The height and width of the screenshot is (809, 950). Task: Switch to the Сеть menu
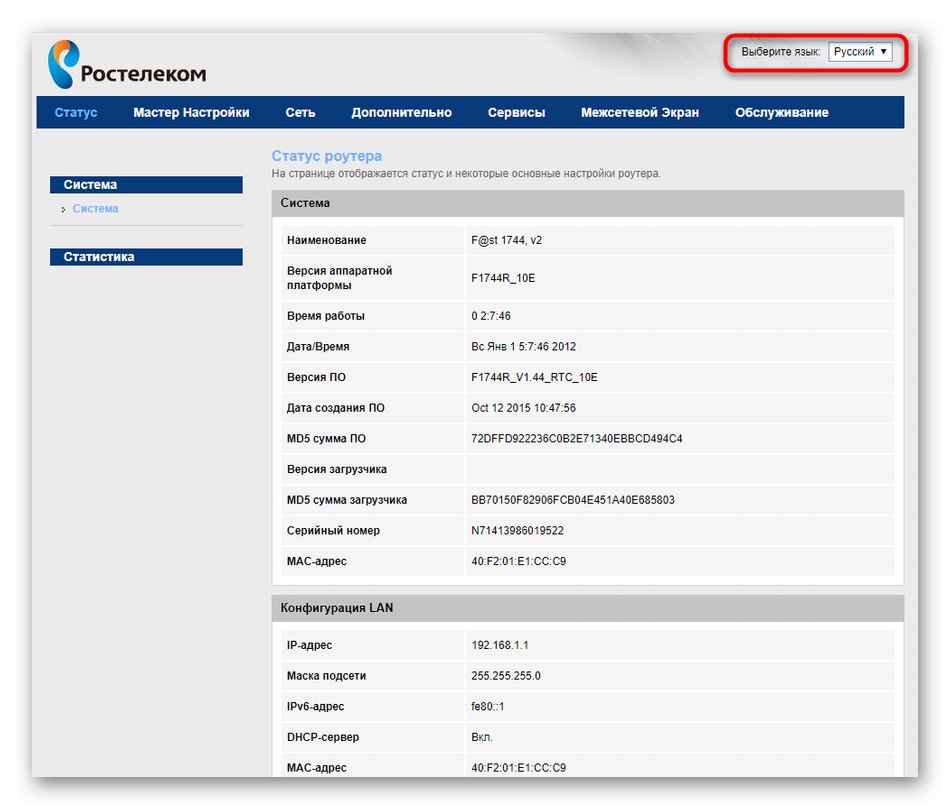(301, 113)
